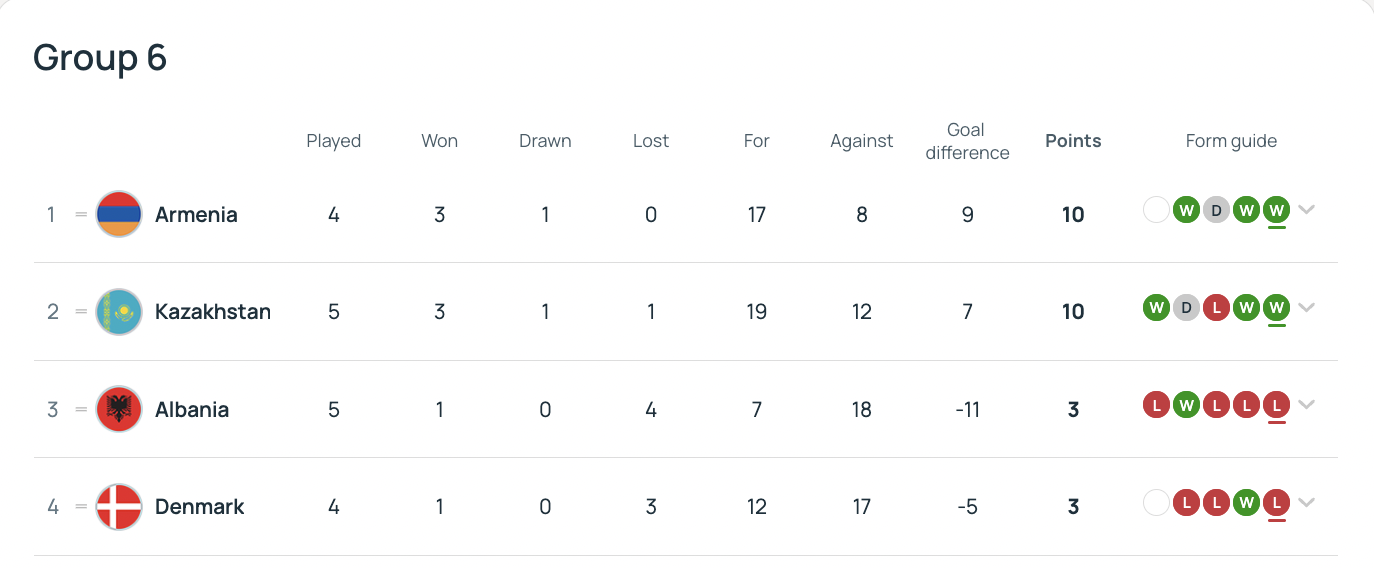This screenshot has height=568, width=1374.
Task: Select Albania's green win form badge
Action: (1186, 405)
